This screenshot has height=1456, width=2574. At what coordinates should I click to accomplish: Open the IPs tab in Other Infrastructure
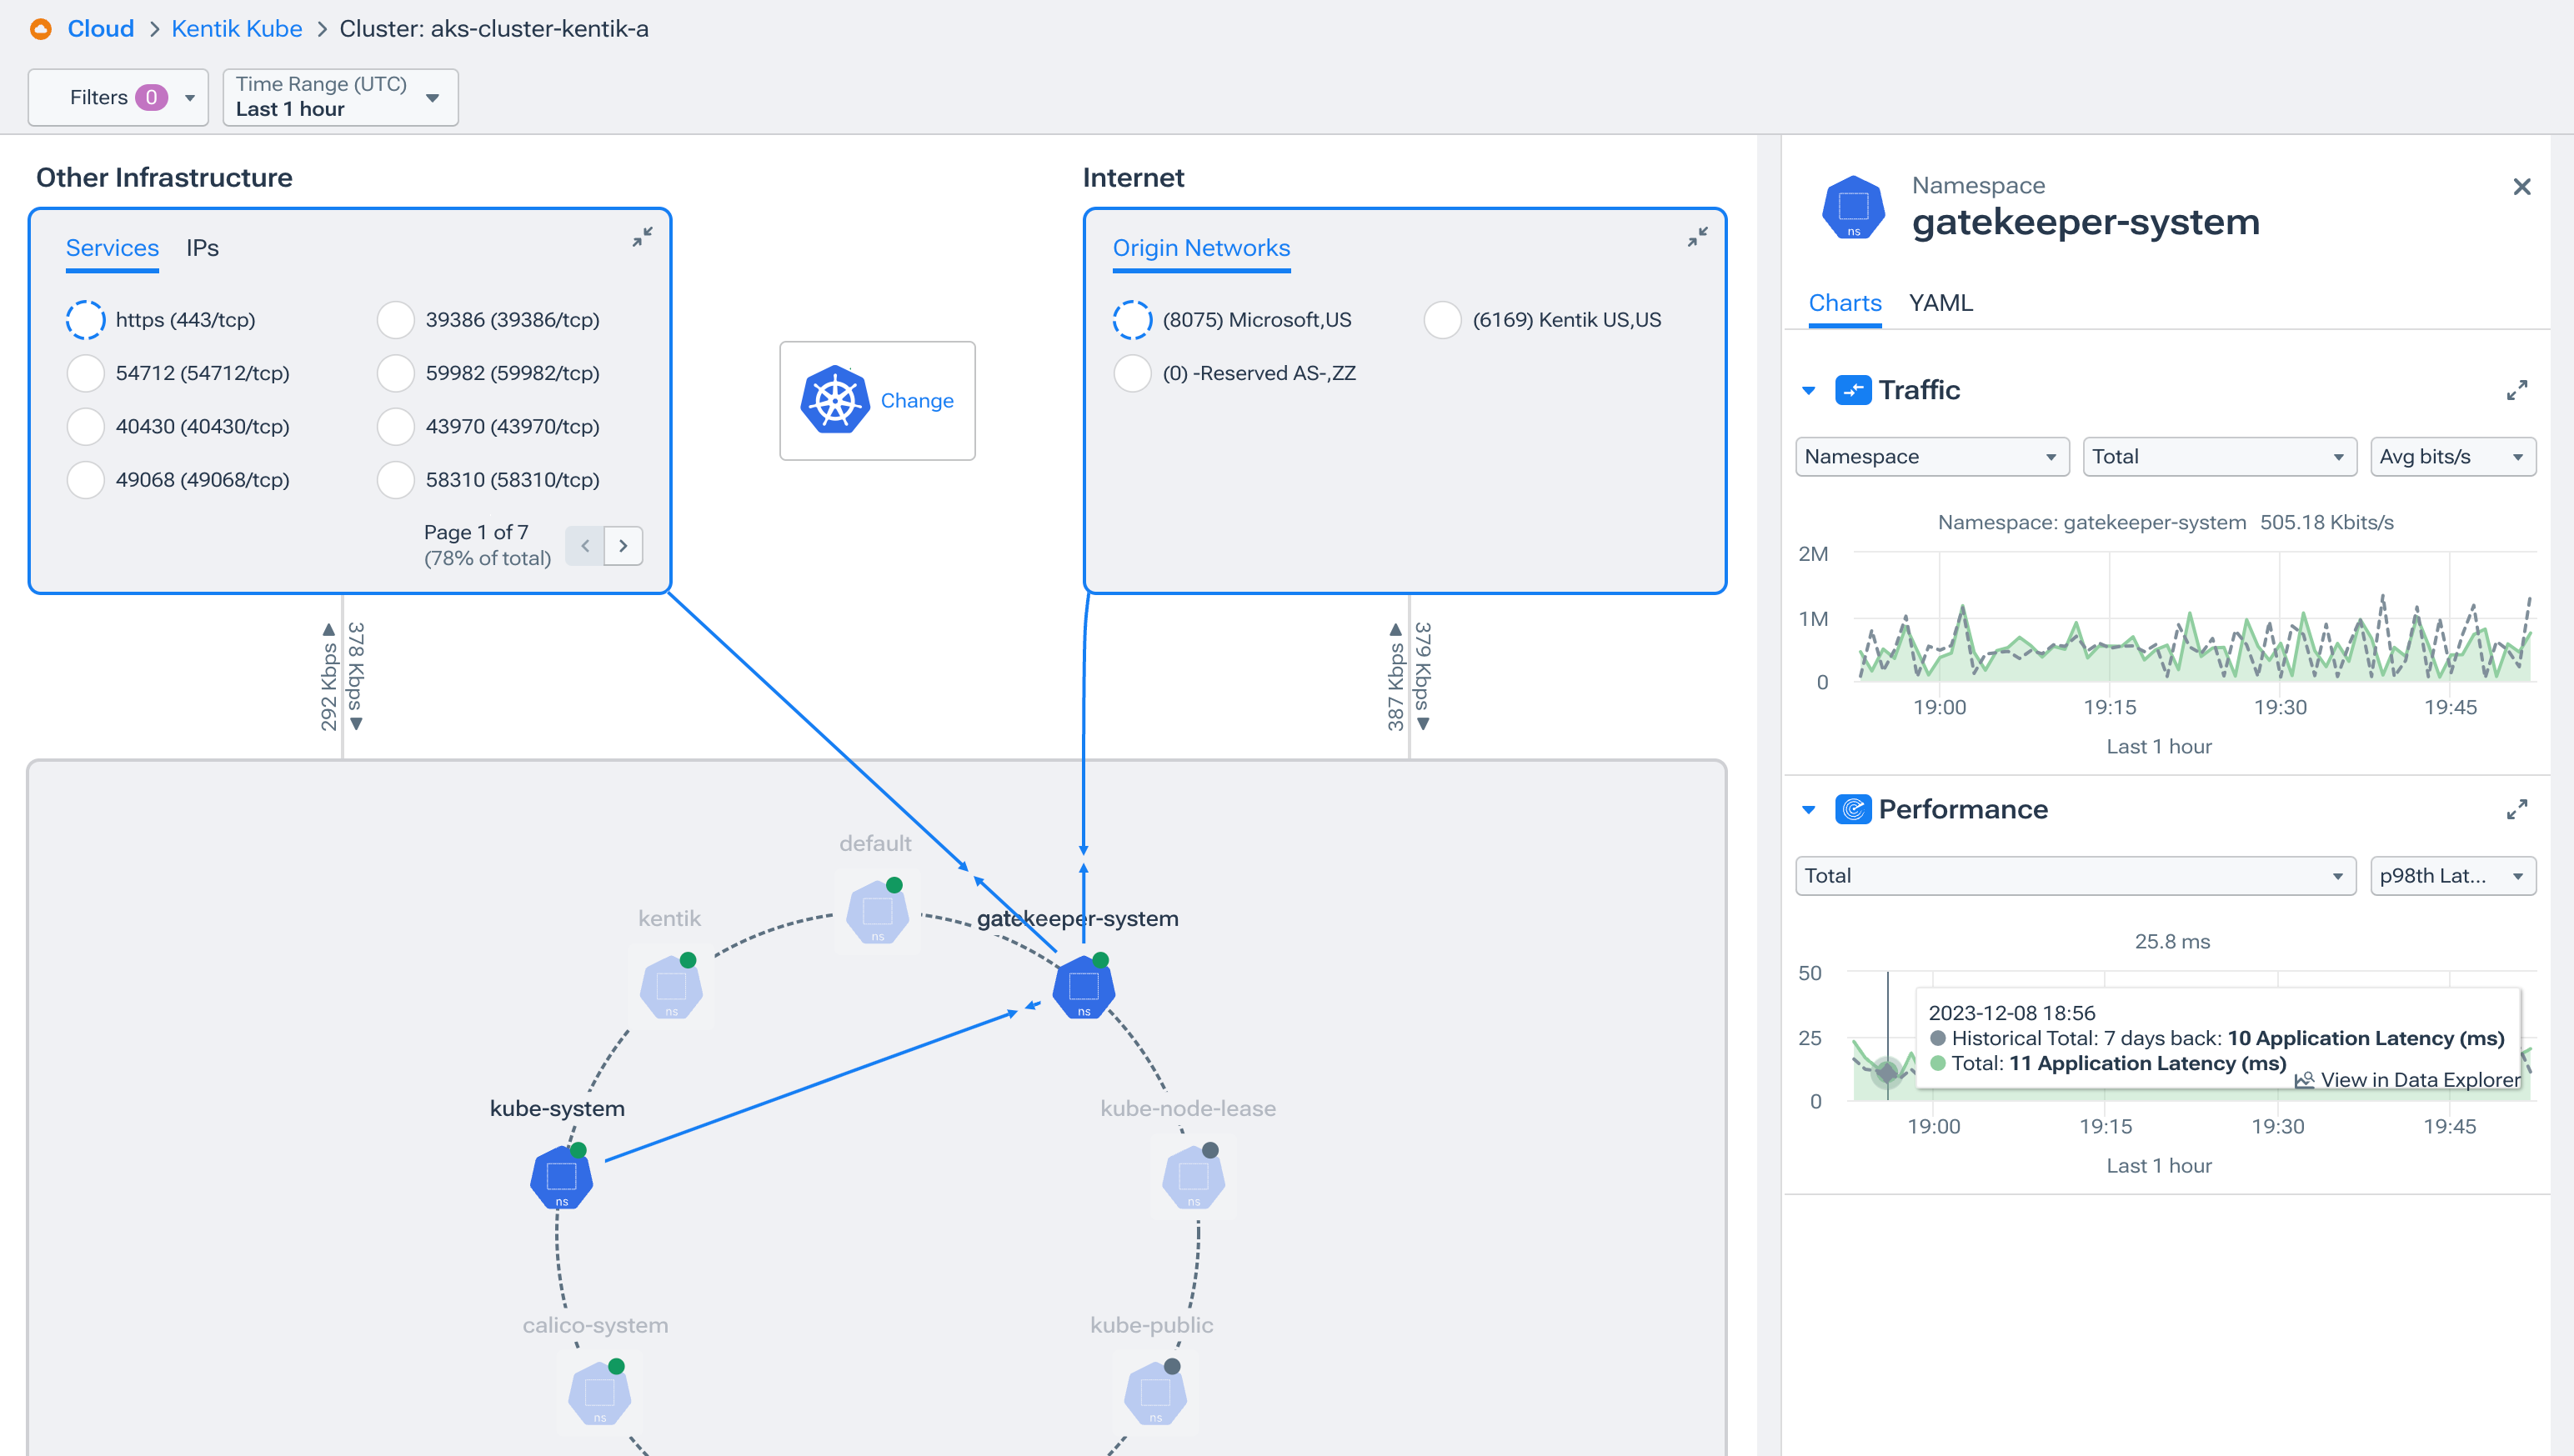pyautogui.click(x=203, y=247)
